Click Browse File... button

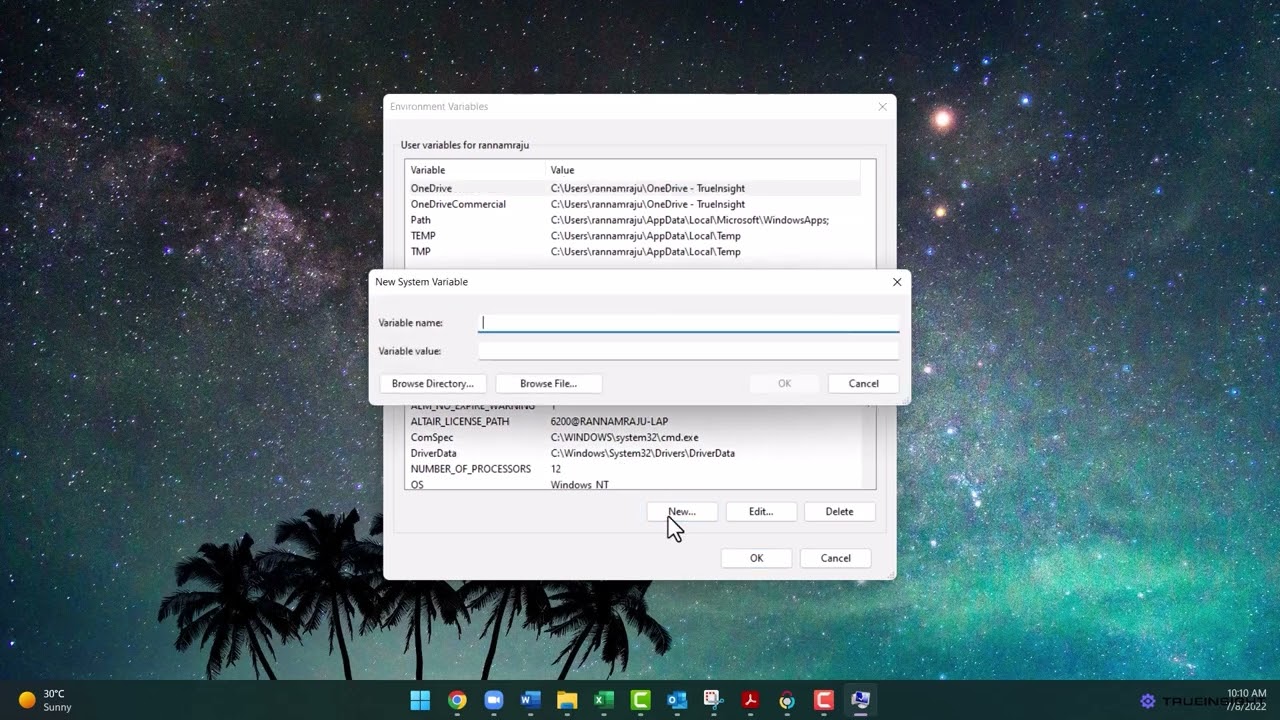[548, 384]
